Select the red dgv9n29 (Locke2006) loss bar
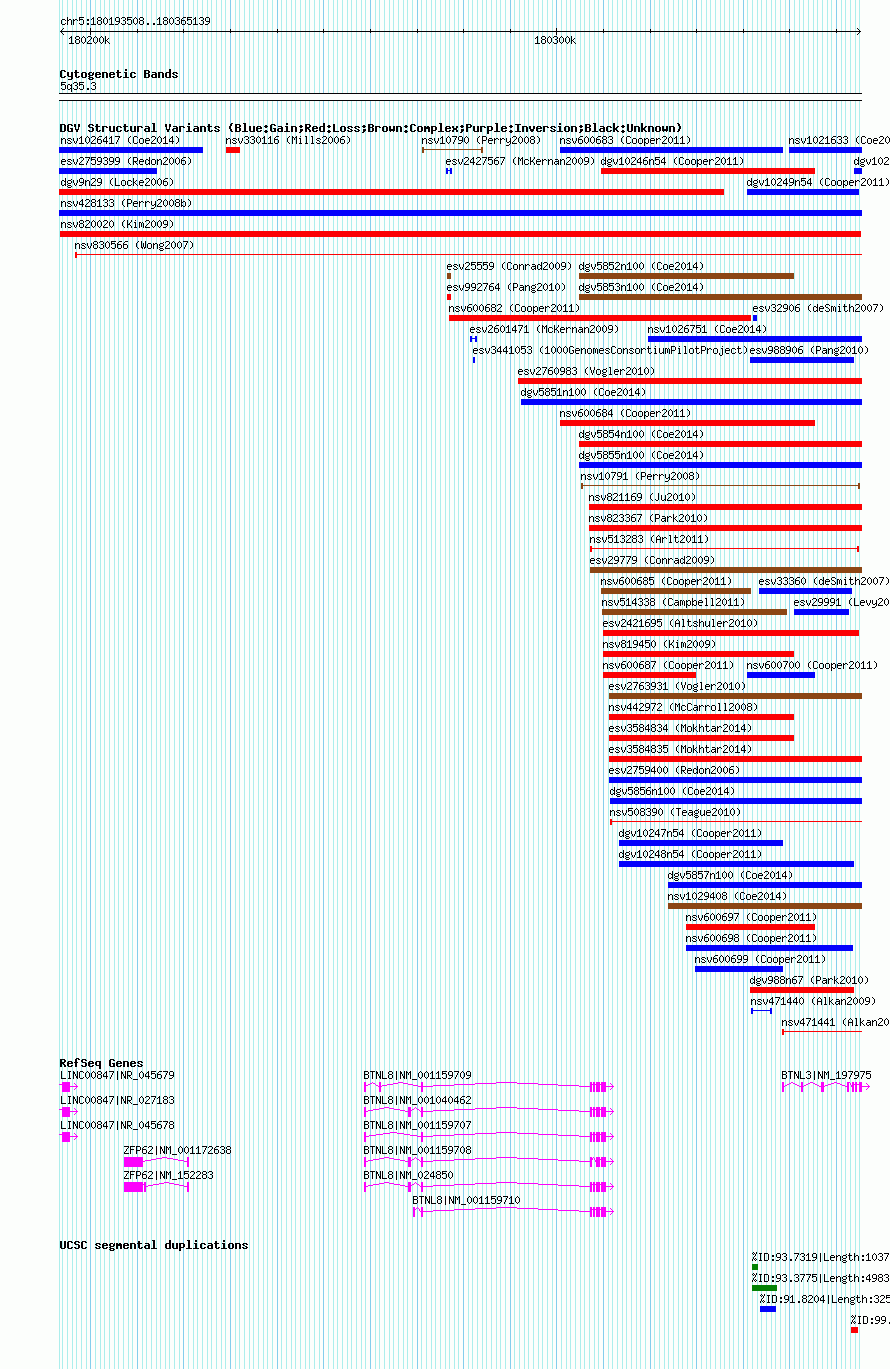Image resolution: width=890 pixels, height=1369 pixels. (x=392, y=192)
